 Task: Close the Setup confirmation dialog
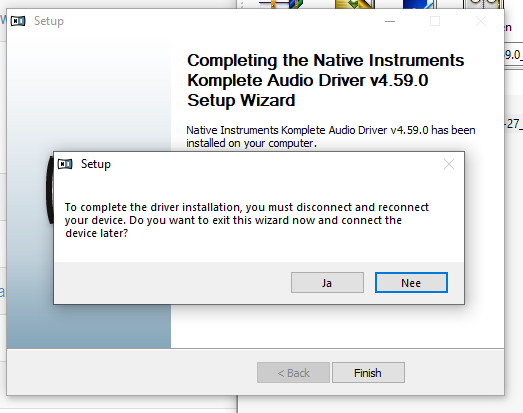point(449,164)
